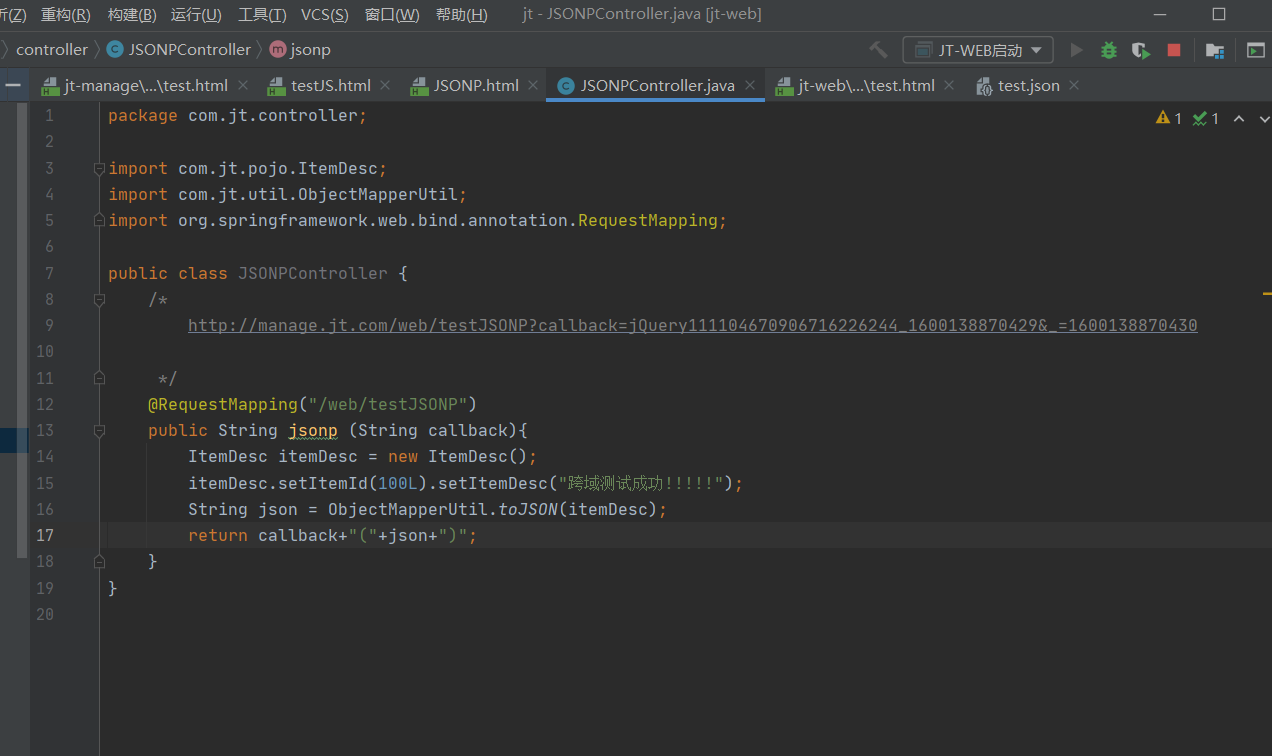Image resolution: width=1272 pixels, height=756 pixels.
Task: Click the yellow warning stripe on right scrollbar
Action: (x=1267, y=295)
